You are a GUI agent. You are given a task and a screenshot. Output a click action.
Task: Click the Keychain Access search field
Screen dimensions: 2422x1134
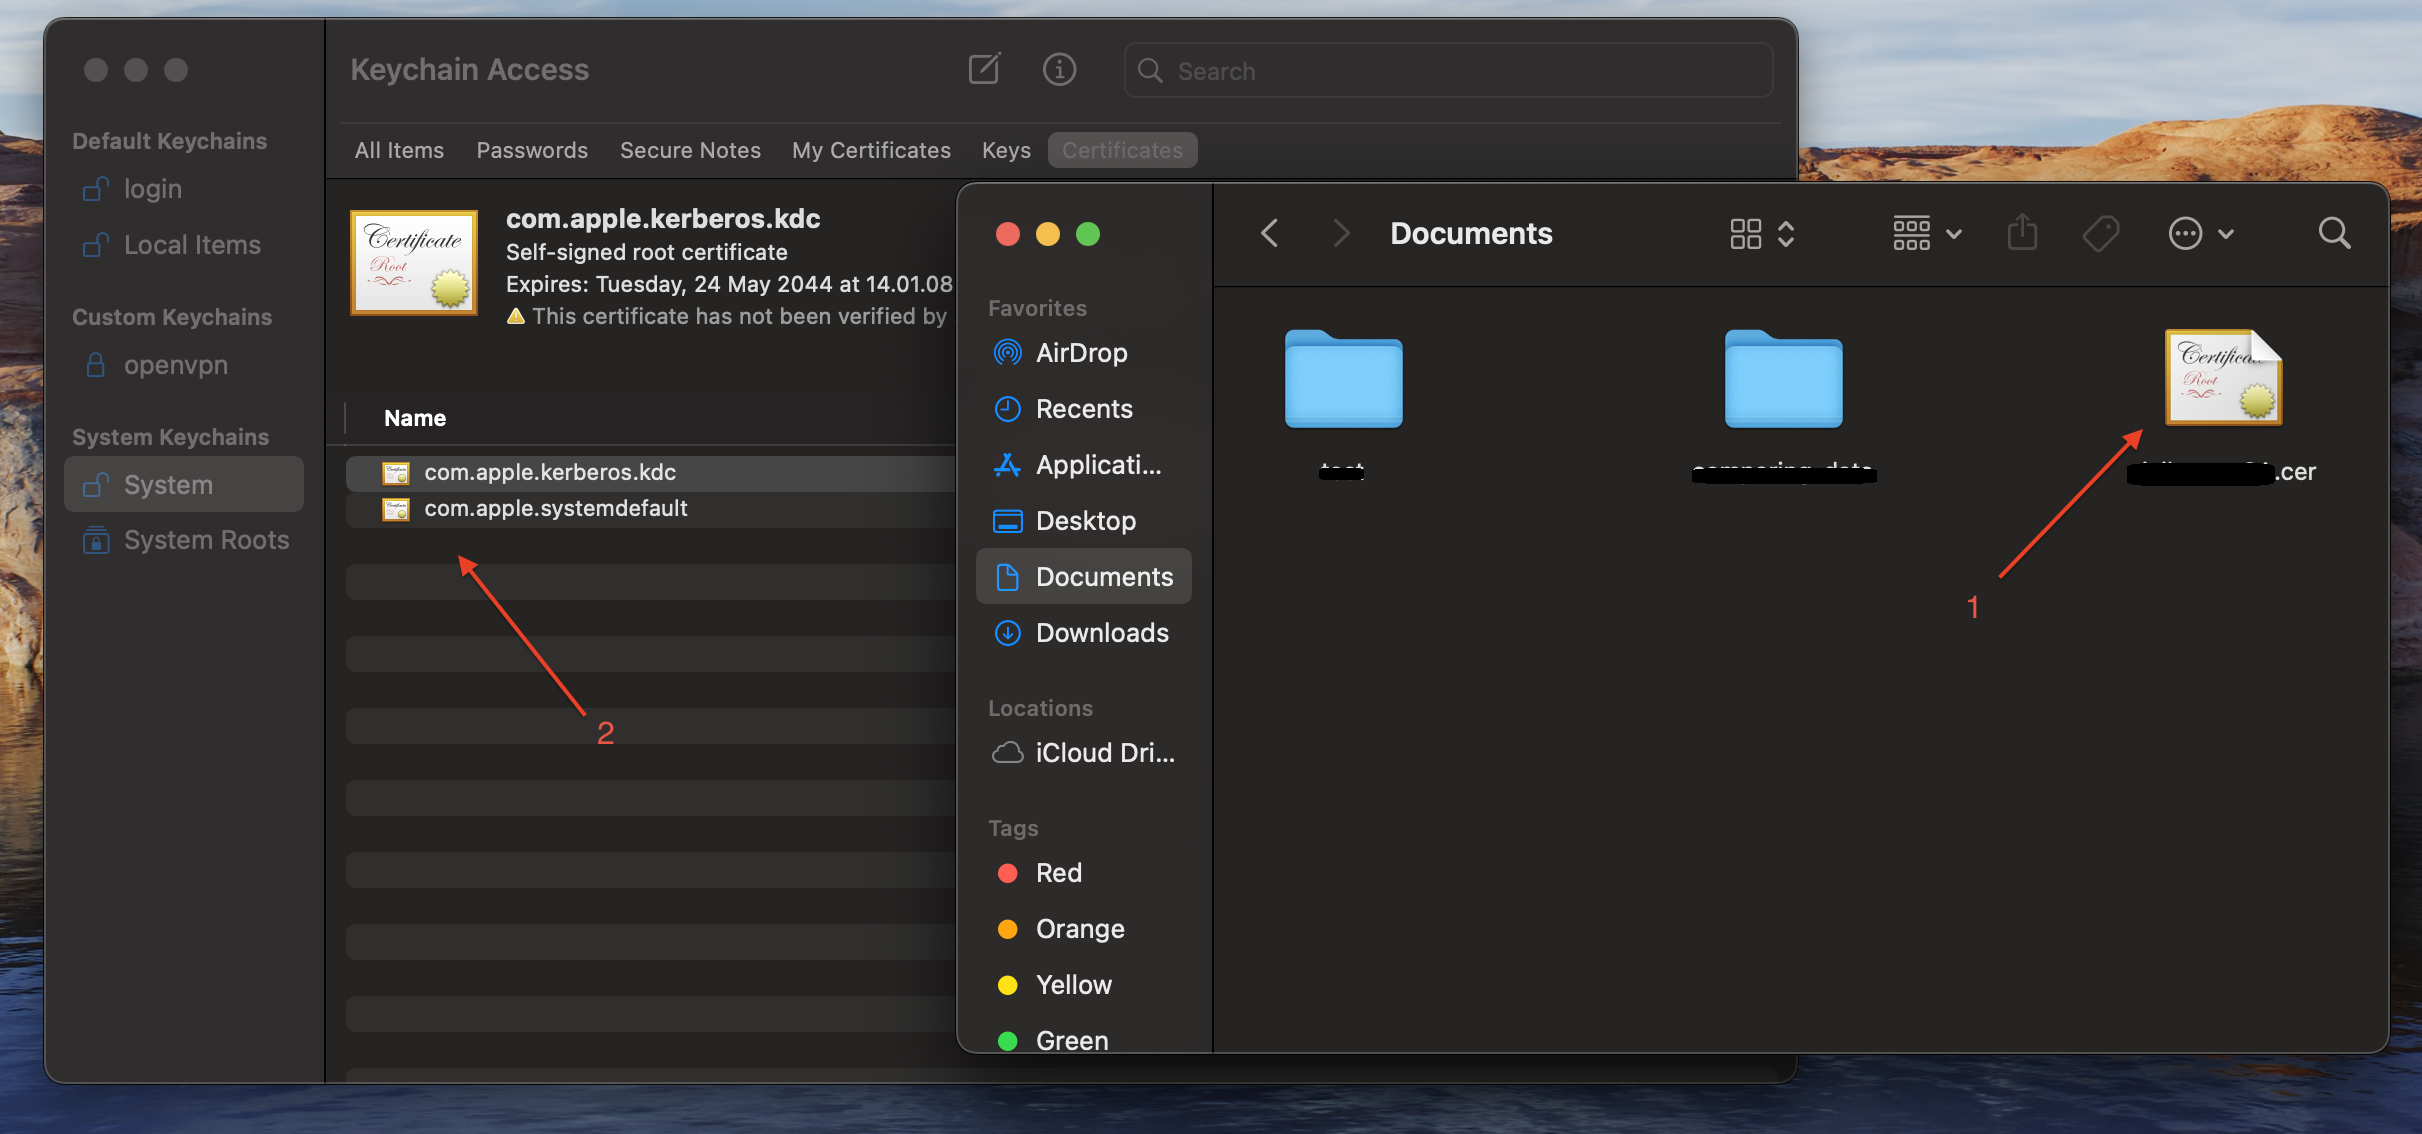point(1448,70)
